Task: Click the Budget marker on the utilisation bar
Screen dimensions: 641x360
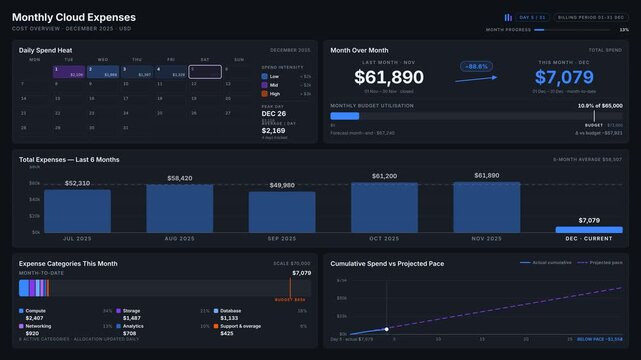Action: pyautogui.click(x=594, y=116)
